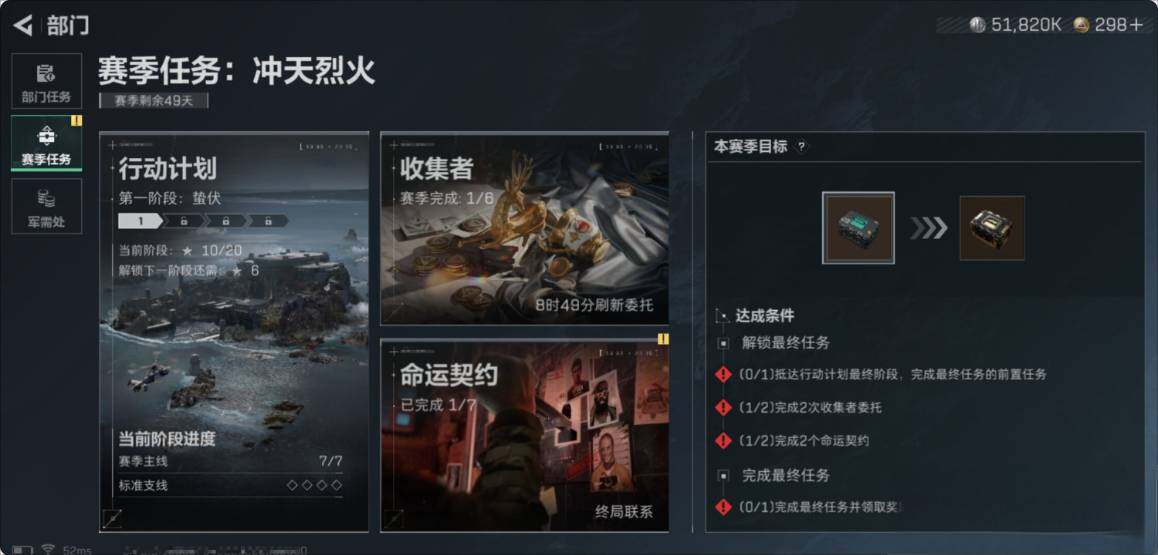Click the second locked stage padlock

pyautogui.click(x=226, y=221)
